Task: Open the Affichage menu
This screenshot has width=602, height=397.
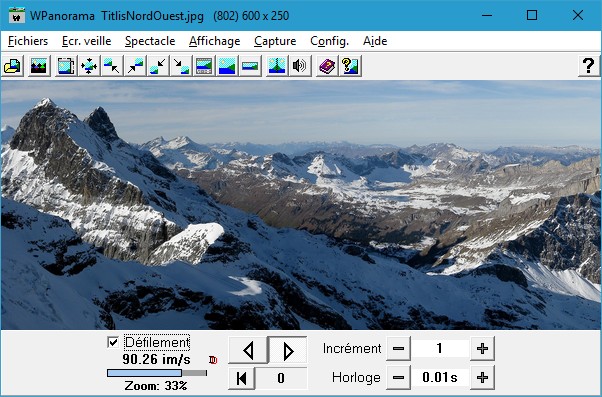Action: [215, 41]
